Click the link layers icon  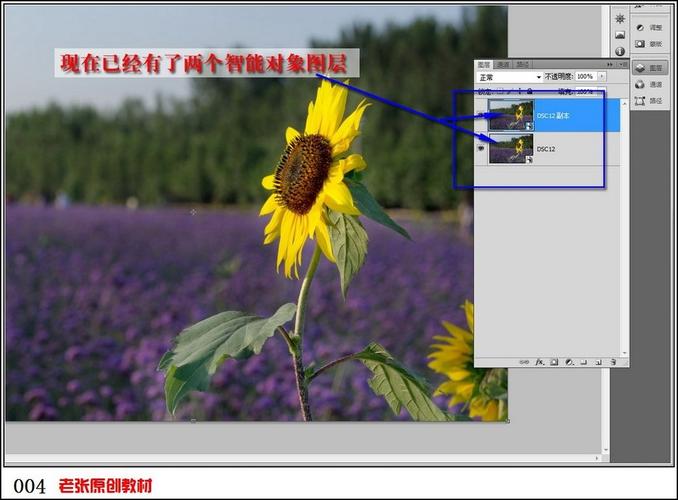click(524, 362)
